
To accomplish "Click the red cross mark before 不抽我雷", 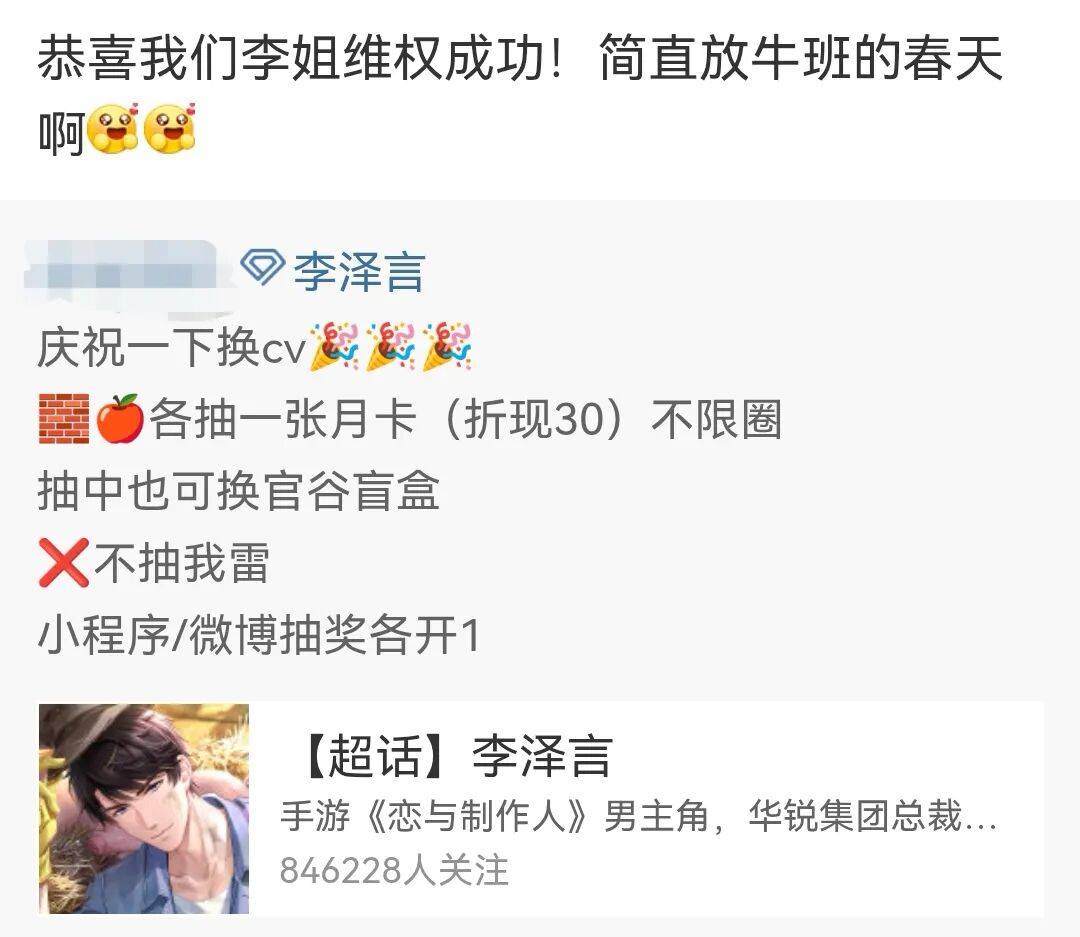I will pos(64,563).
